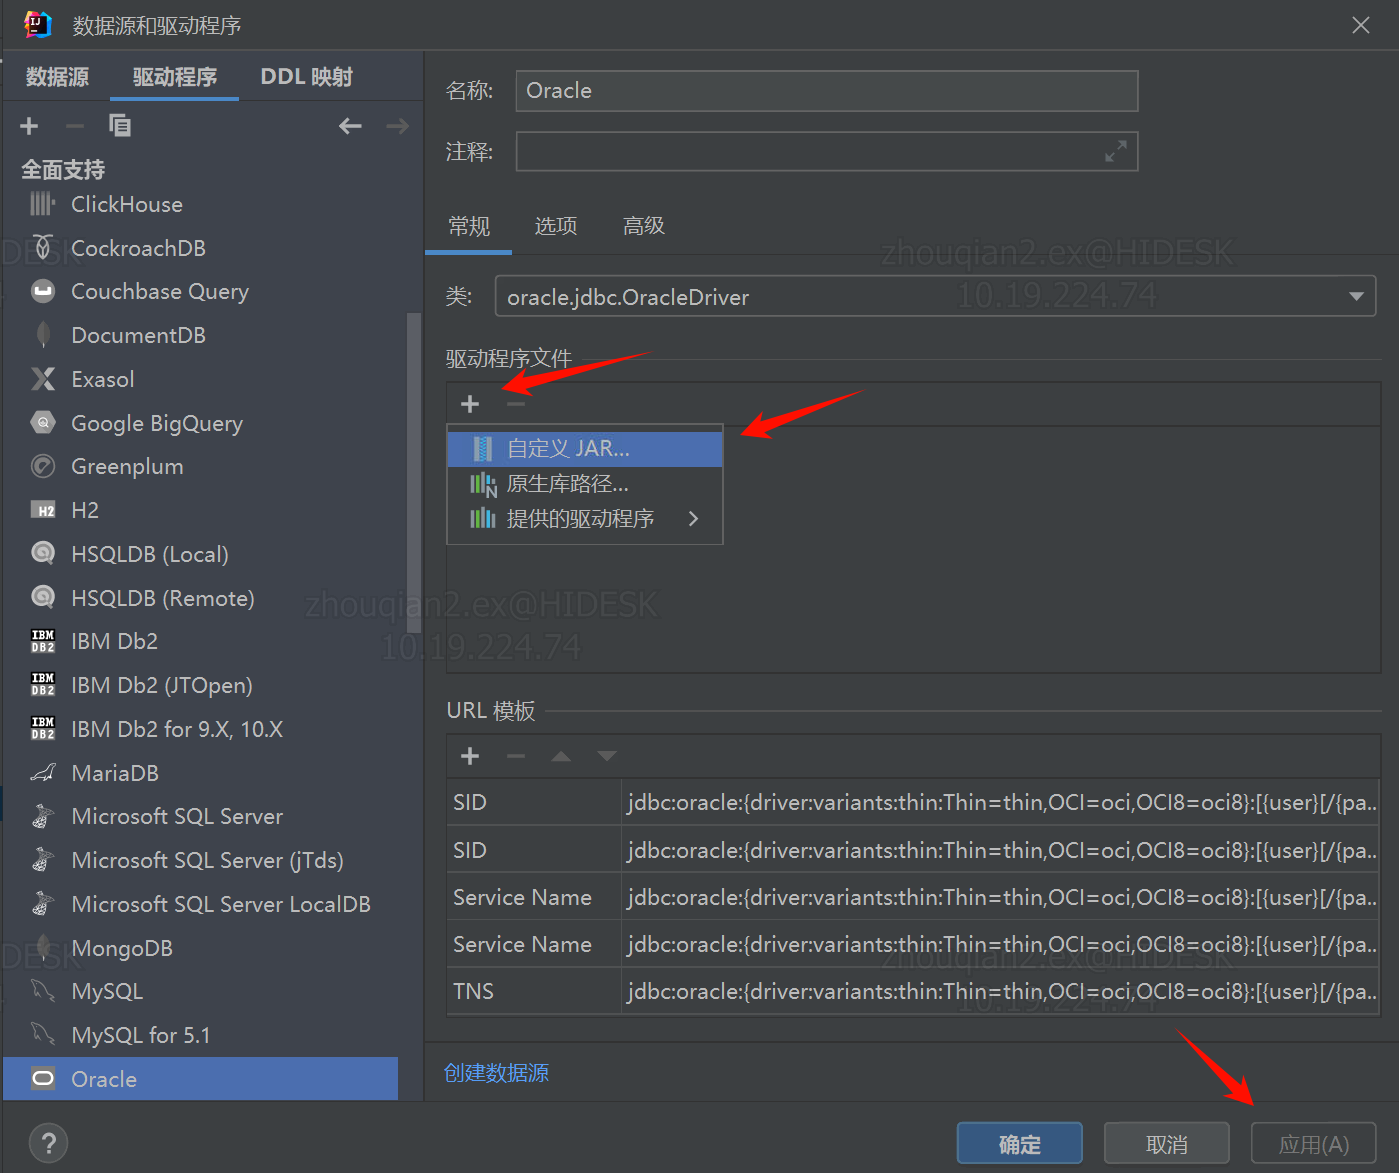1399x1173 pixels.
Task: Add a new driver with plus icon
Action: click(29, 126)
